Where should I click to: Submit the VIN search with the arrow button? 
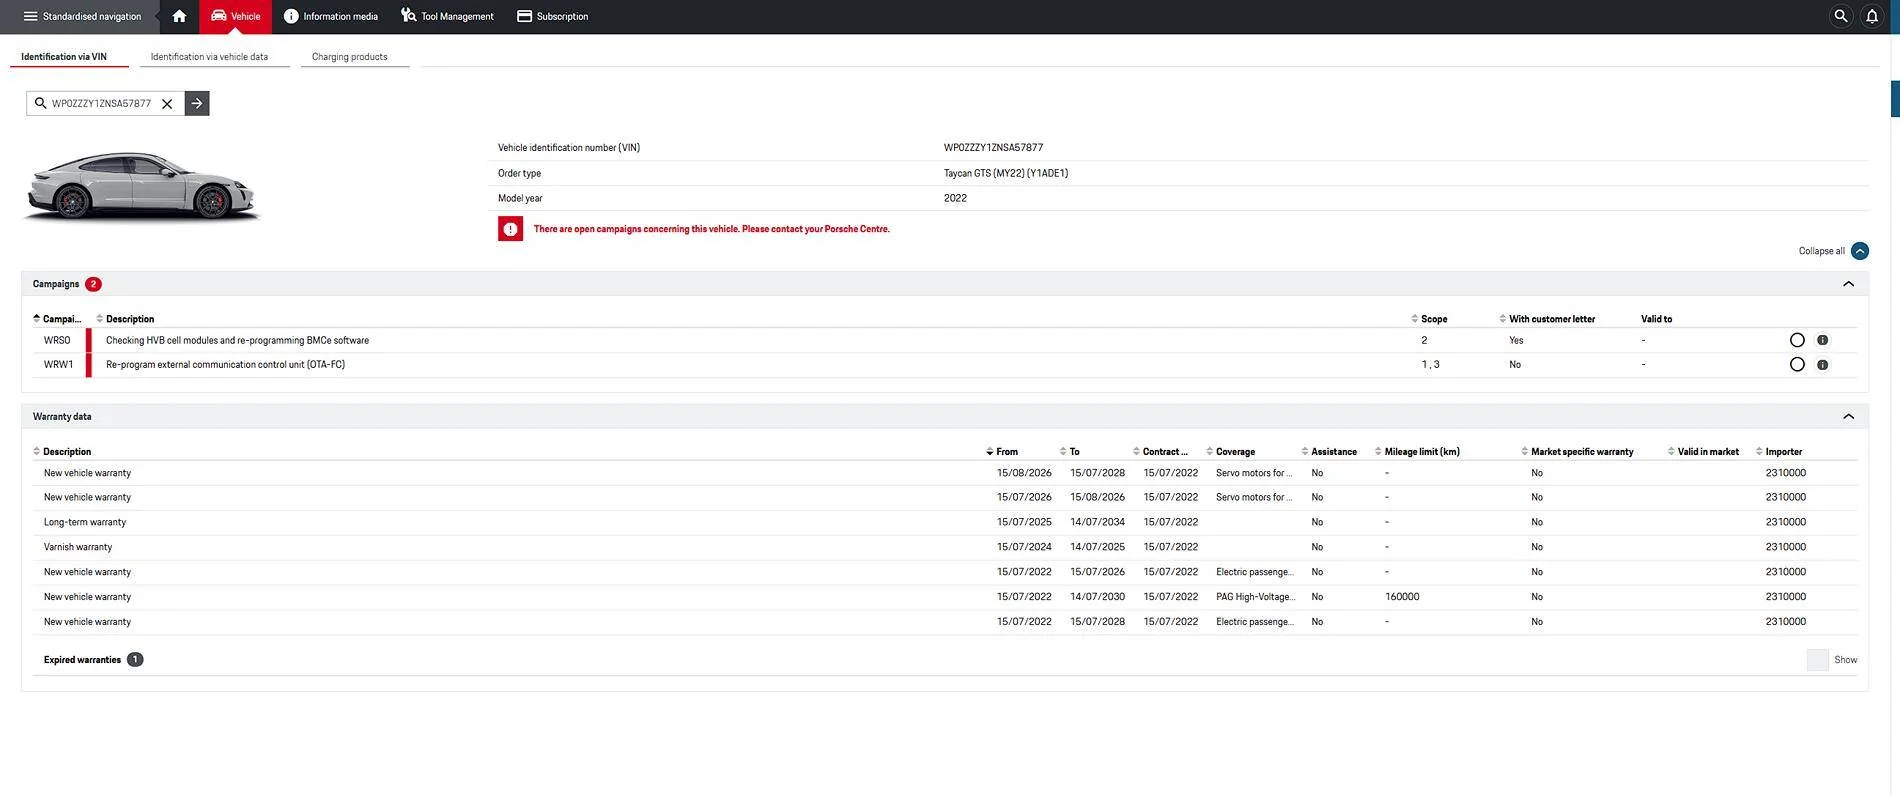point(197,103)
